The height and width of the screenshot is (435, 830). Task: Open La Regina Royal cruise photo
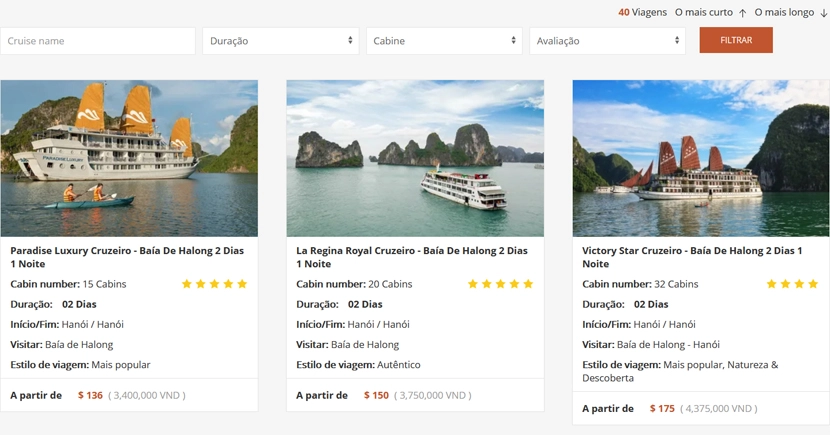(x=415, y=158)
